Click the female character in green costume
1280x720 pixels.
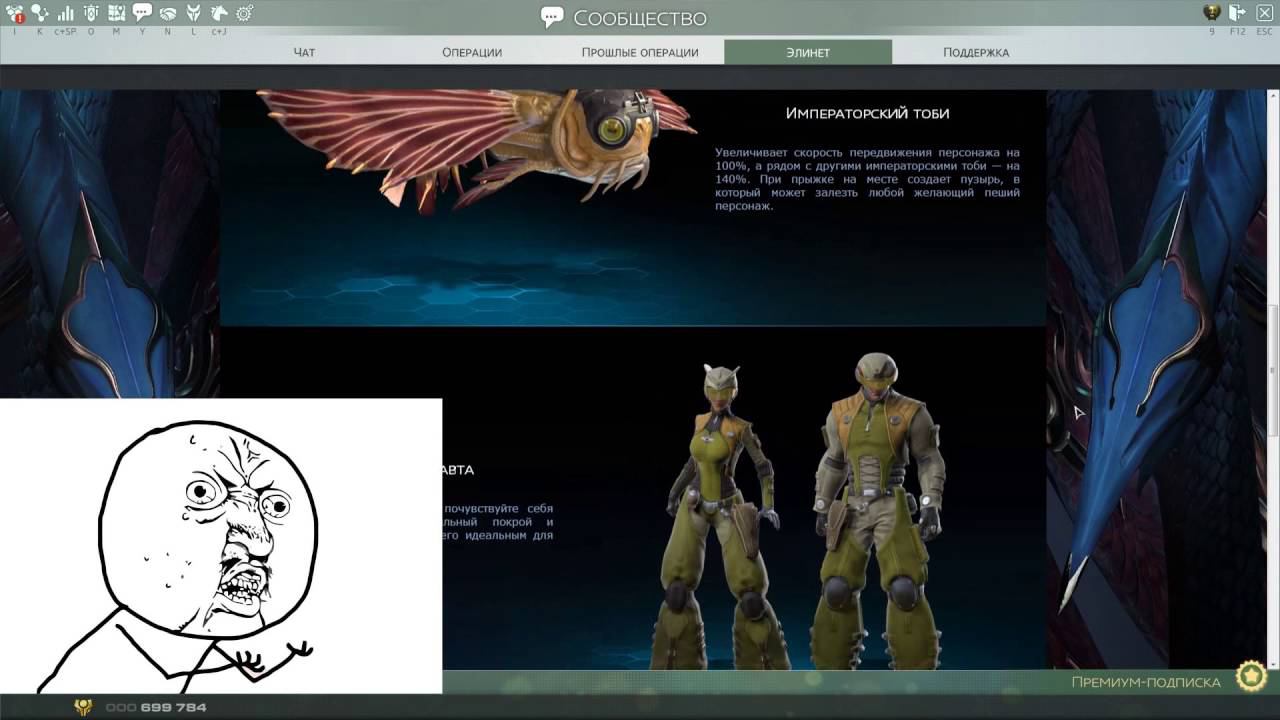722,515
